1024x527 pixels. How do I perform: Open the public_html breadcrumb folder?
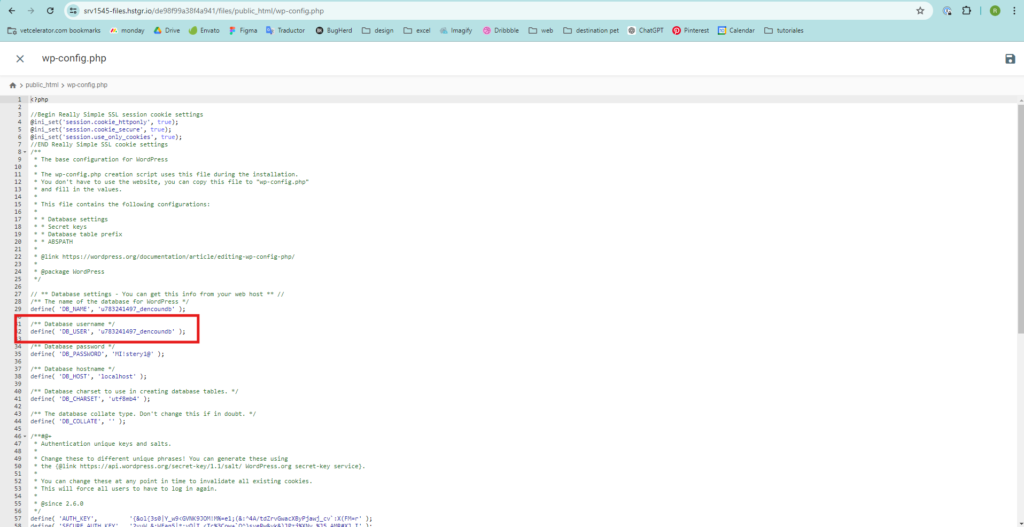pyautogui.click(x=44, y=85)
